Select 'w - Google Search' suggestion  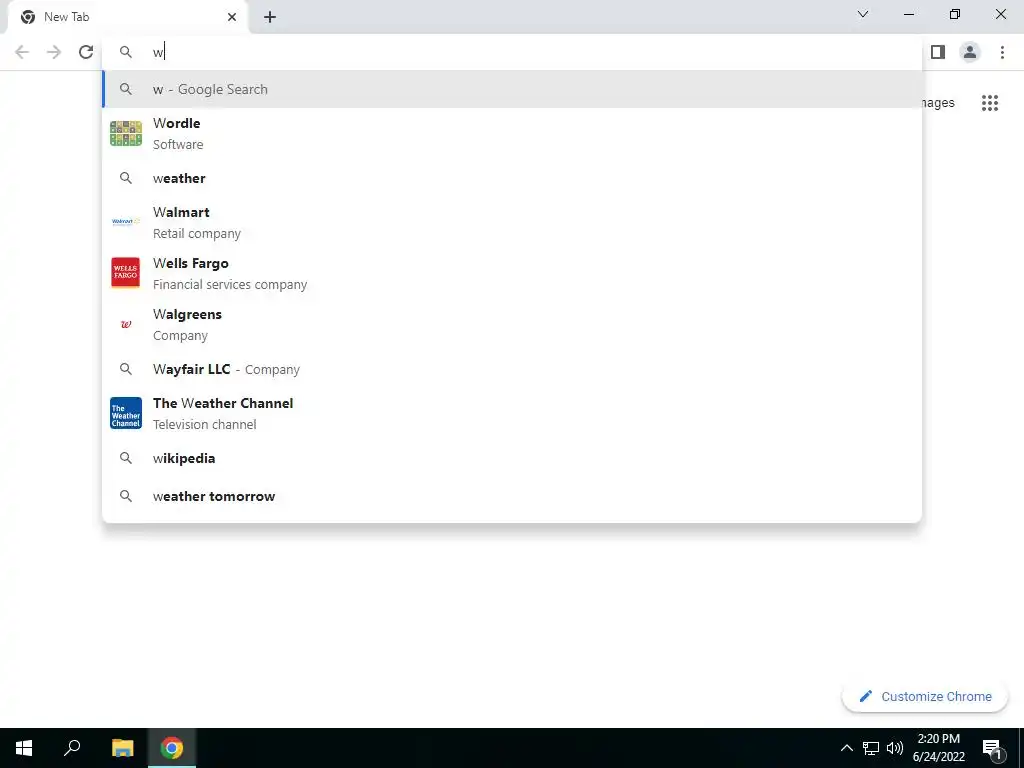[512, 89]
